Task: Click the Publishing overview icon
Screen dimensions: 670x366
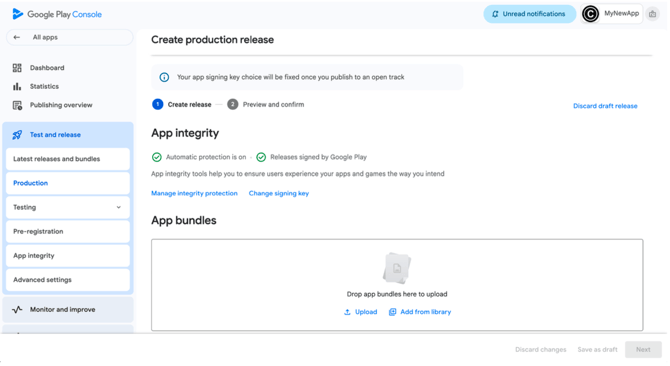Action: click(x=17, y=105)
